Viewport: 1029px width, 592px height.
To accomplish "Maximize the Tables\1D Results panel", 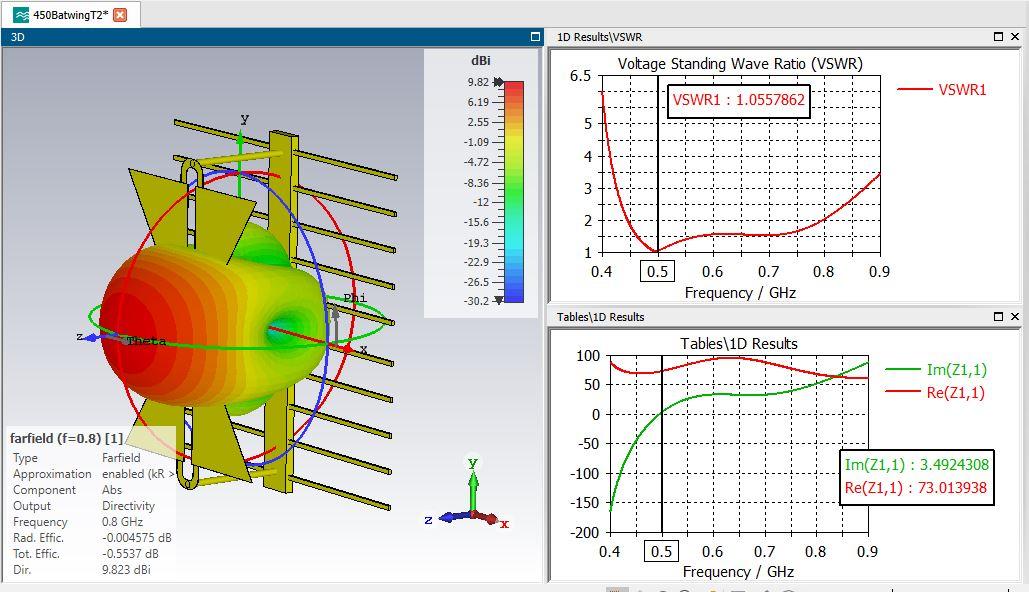I will click(998, 316).
